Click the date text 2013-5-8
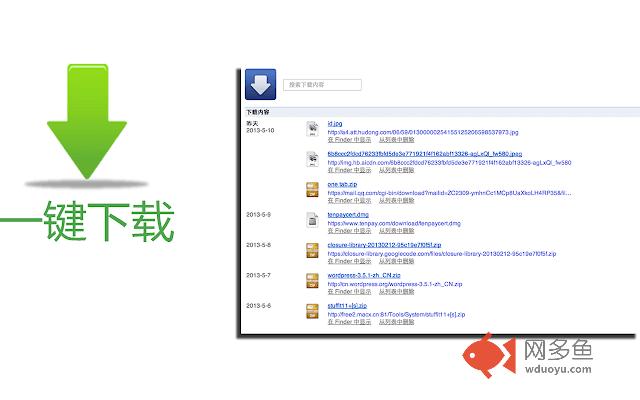Viewport: 640px width, 400px height. click(258, 245)
